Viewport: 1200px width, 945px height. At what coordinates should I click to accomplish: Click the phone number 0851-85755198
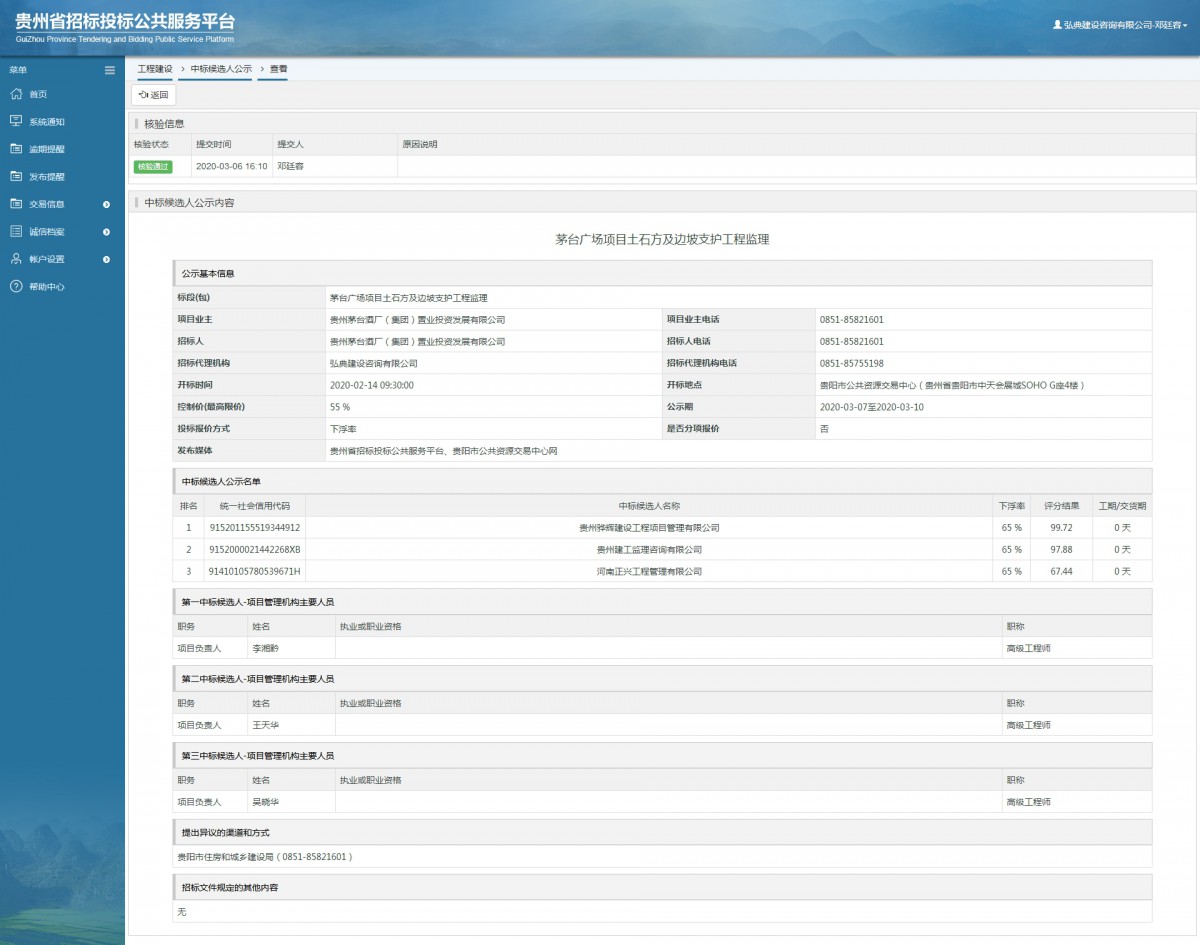851,364
